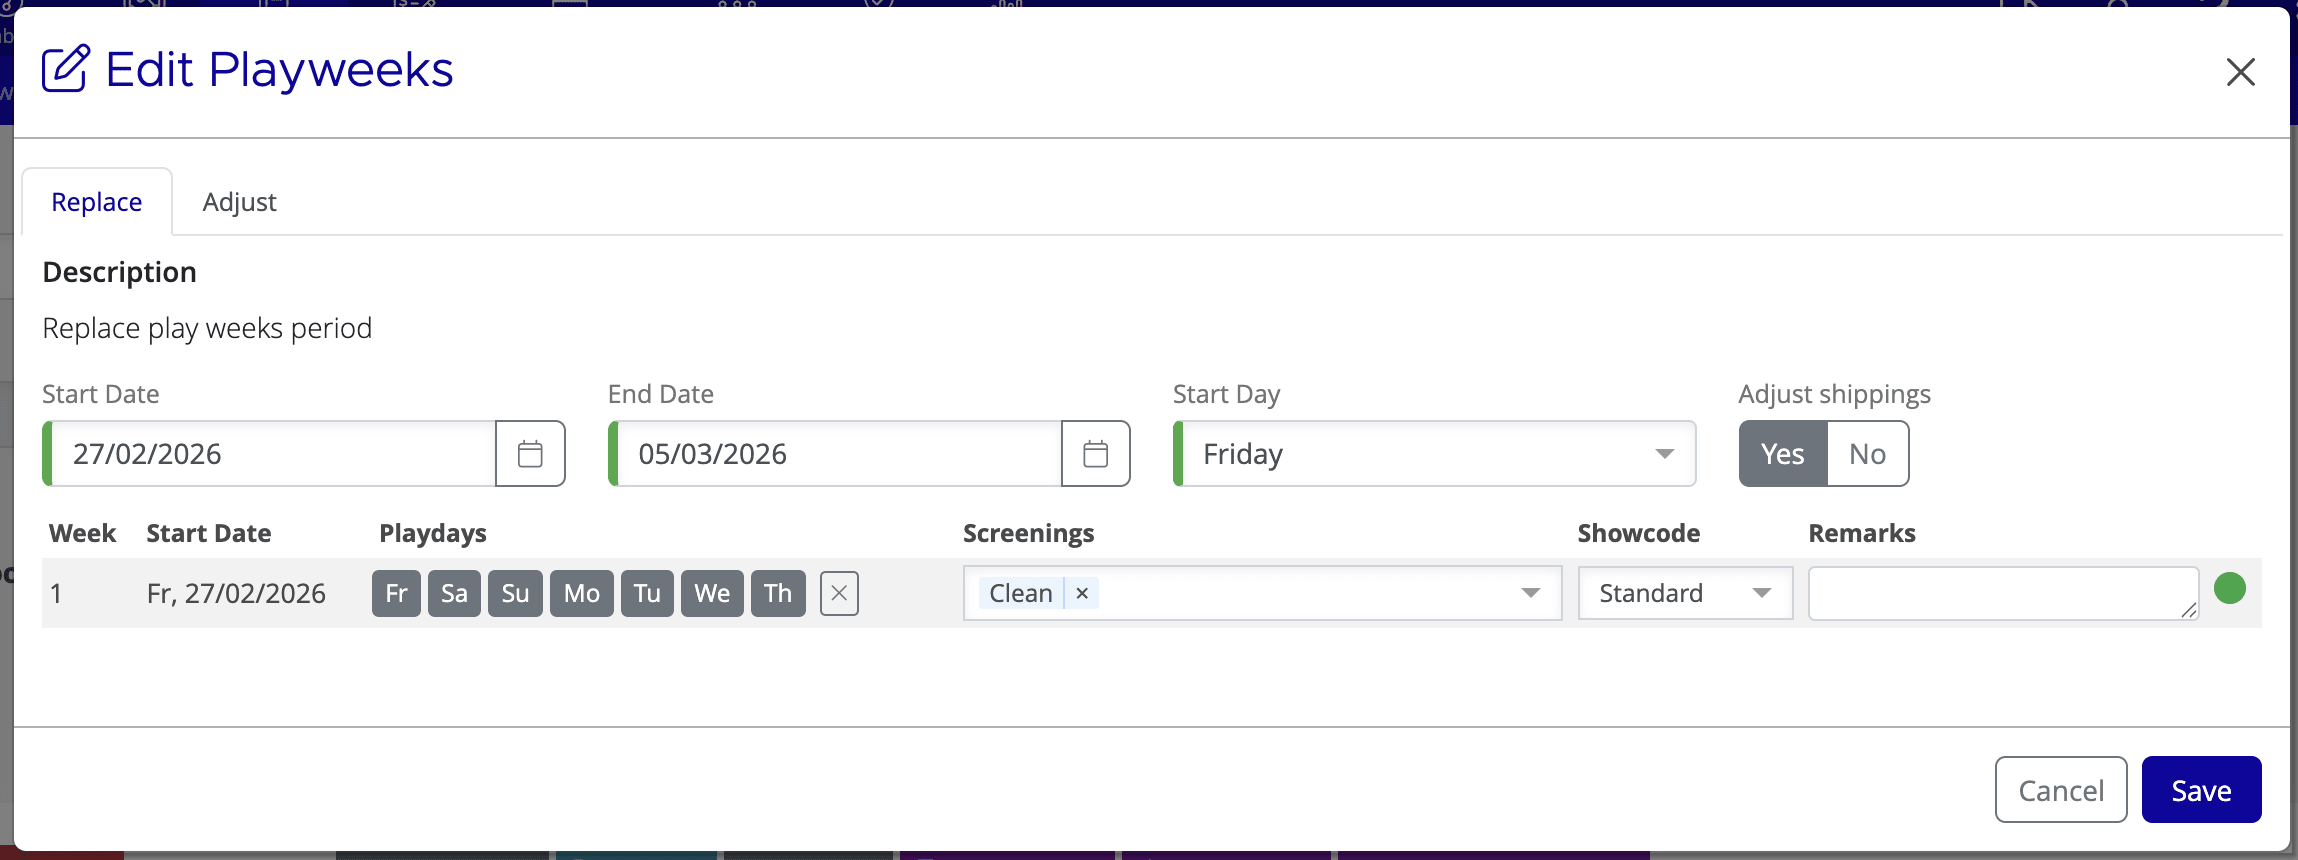Image resolution: width=2298 pixels, height=860 pixels.
Task: Open the Start Day dropdown
Action: pyautogui.click(x=1662, y=453)
